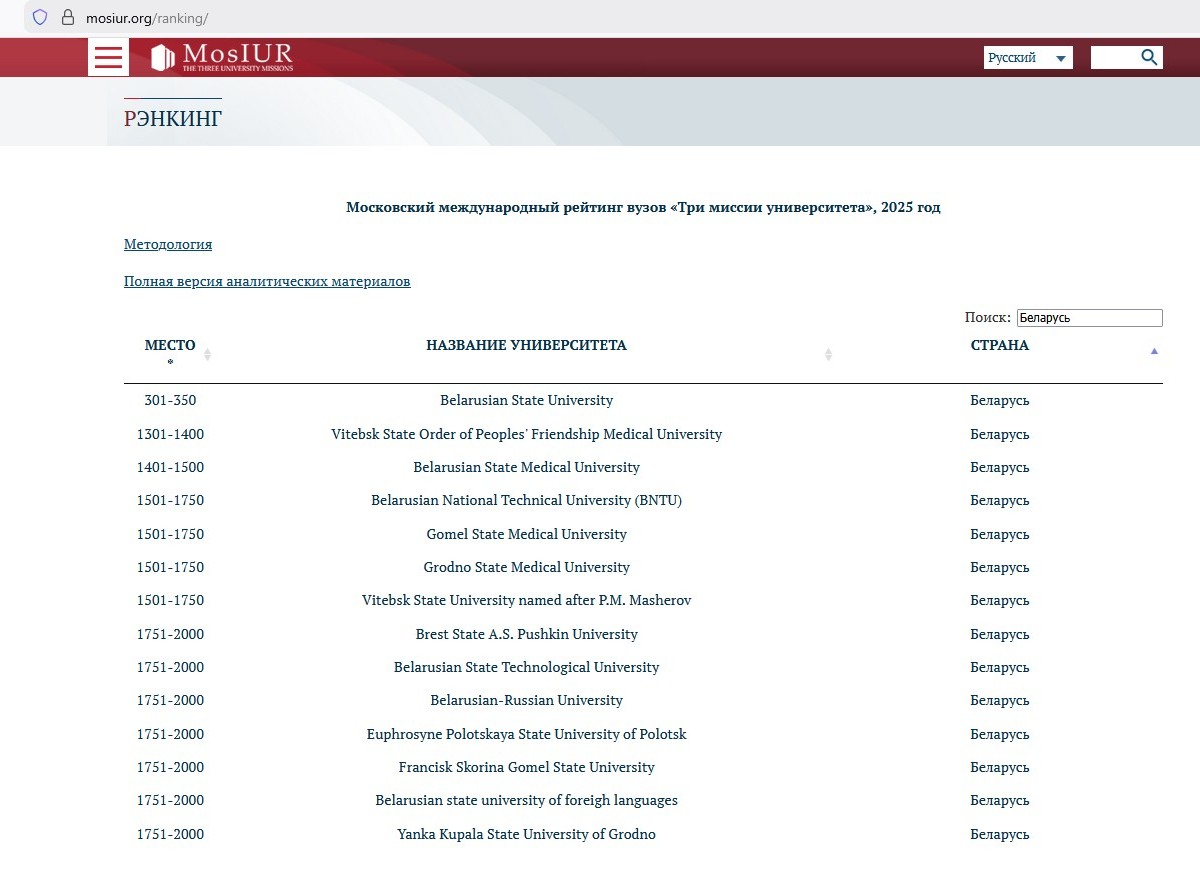
Task: Select Yanka Kupala State University of Grodno
Action: coord(526,834)
